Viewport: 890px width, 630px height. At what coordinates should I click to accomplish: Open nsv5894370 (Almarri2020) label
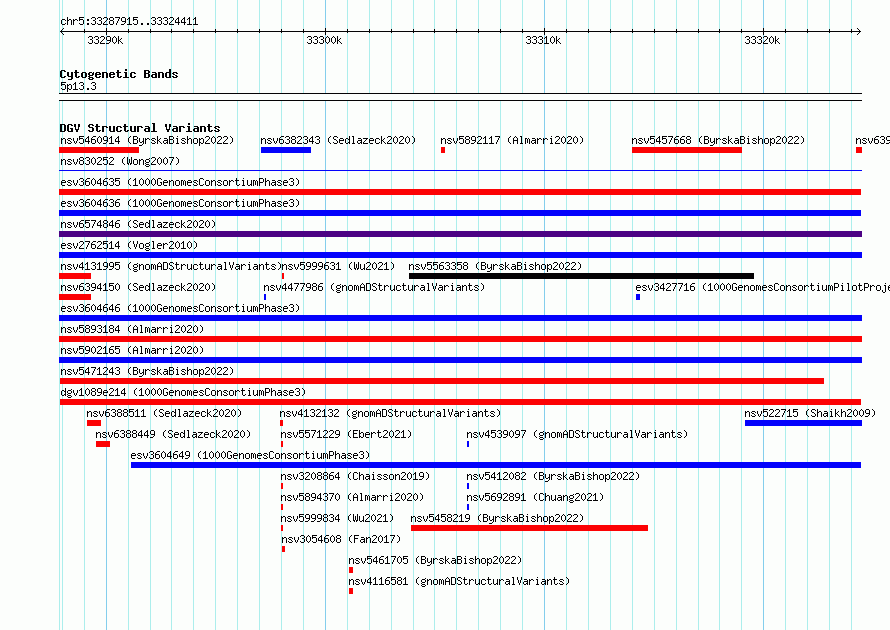pyautogui.click(x=352, y=497)
